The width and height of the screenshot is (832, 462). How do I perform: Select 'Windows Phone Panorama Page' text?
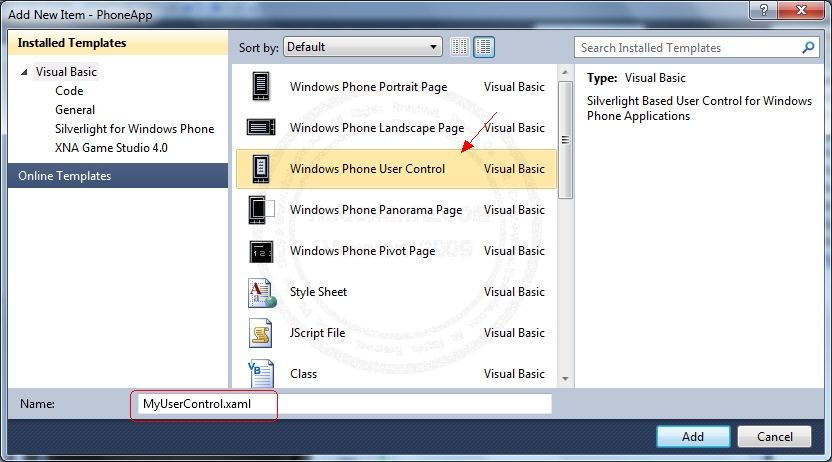tap(376, 210)
